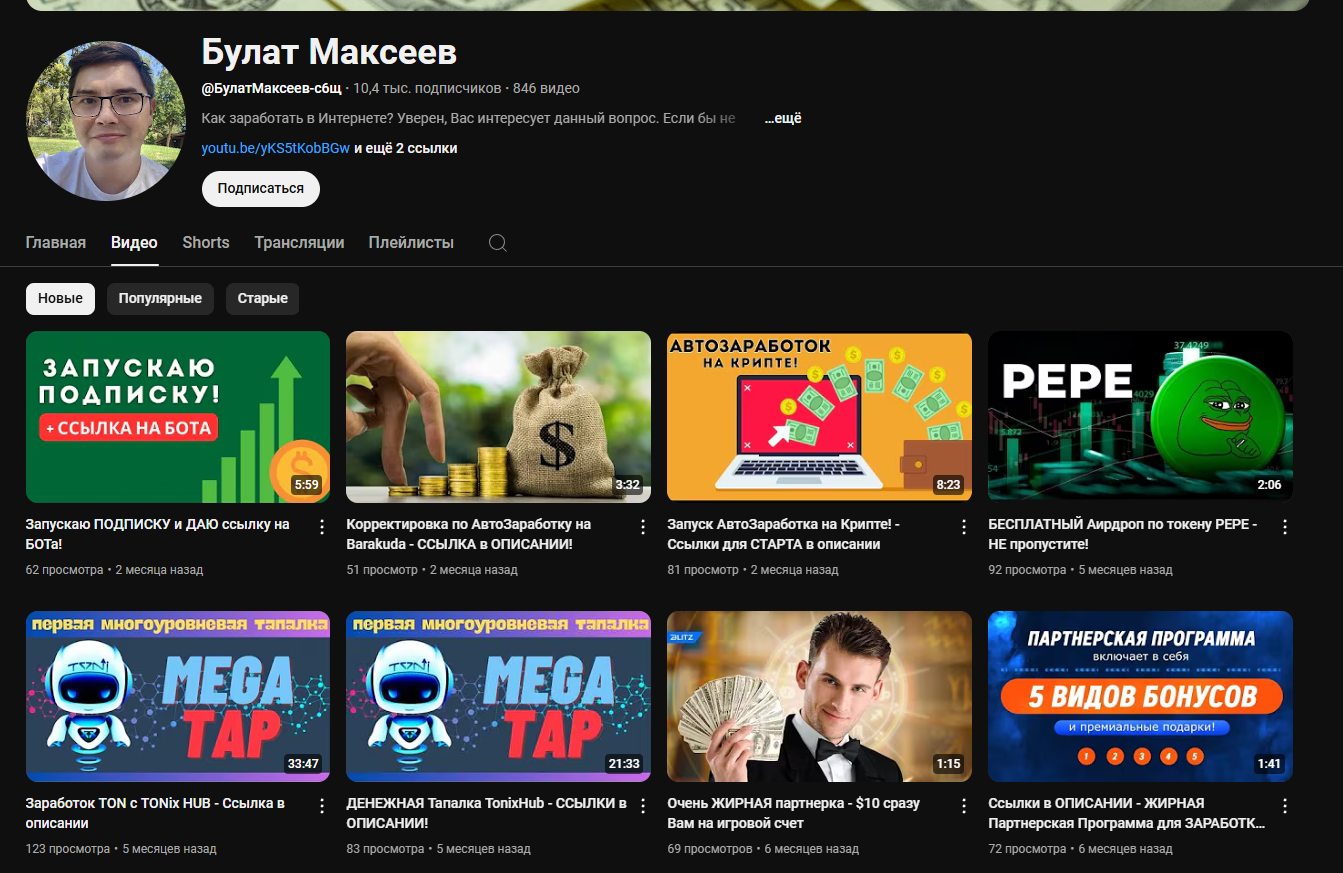
Task: Click the channel profile picture
Action: tap(105, 120)
